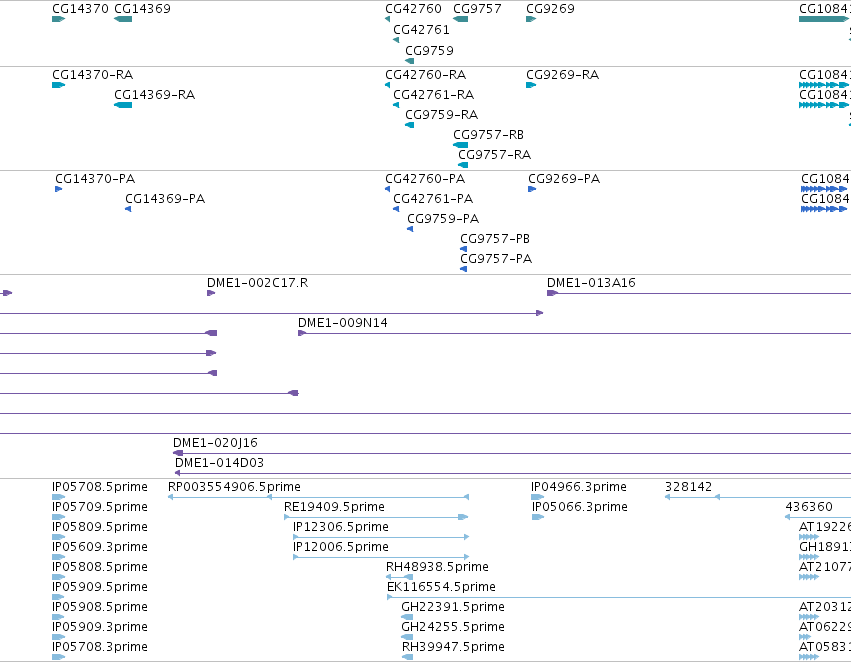Select protein CG9757-PA
The height and width of the screenshot is (662, 851).
click(463, 269)
